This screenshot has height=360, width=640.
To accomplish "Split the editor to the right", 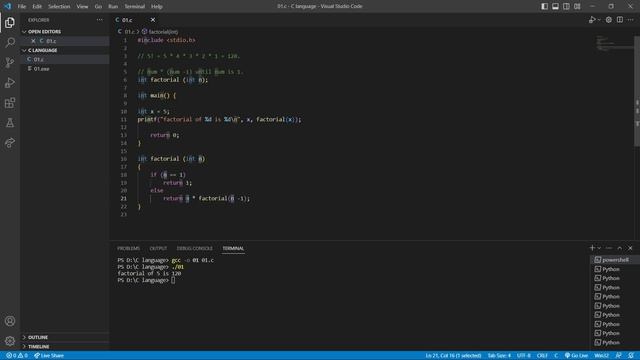I will [x=620, y=20].
